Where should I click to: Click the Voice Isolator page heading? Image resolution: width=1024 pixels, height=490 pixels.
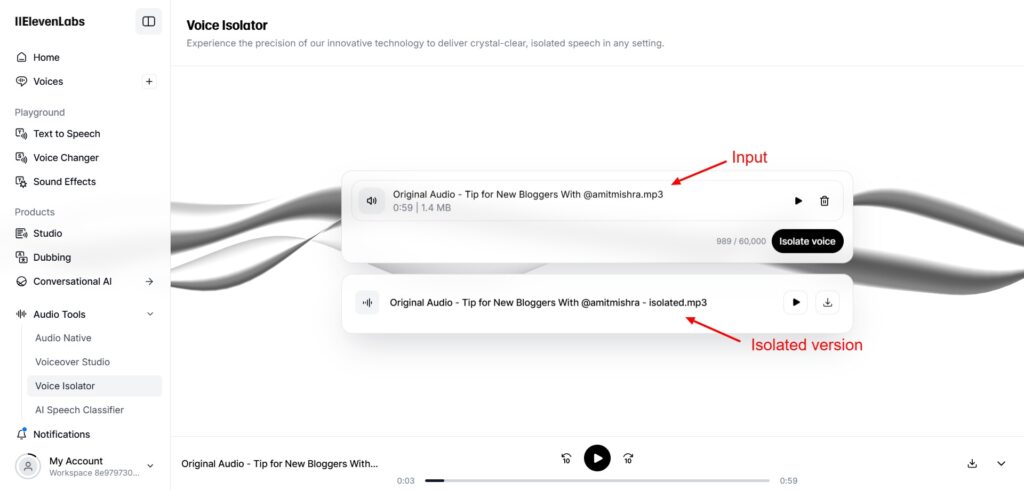pos(227,25)
